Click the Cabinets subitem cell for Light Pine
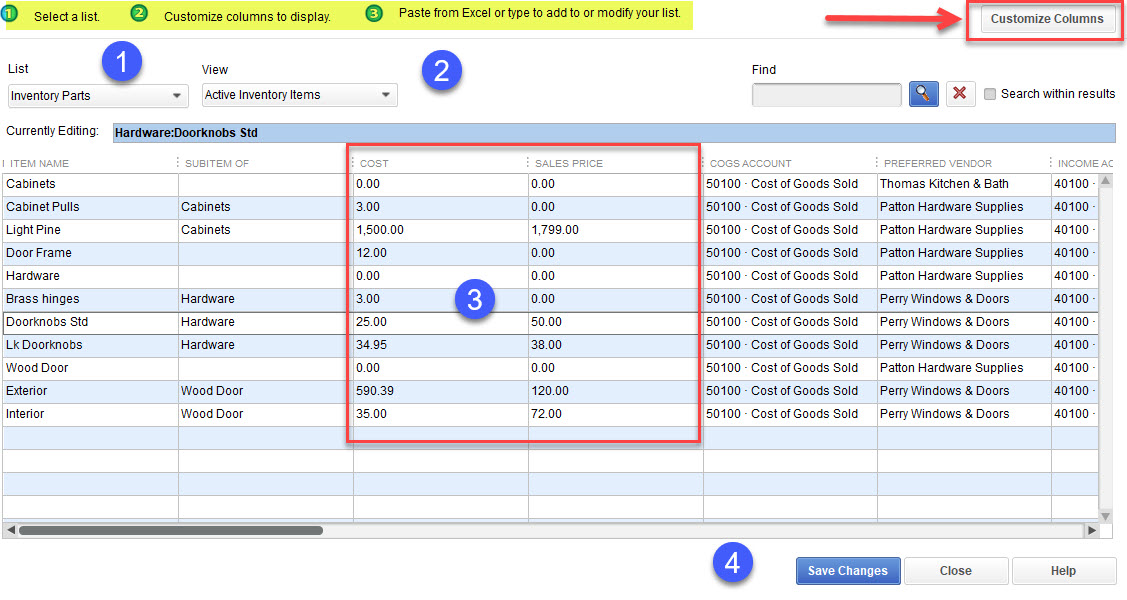 [x=266, y=230]
